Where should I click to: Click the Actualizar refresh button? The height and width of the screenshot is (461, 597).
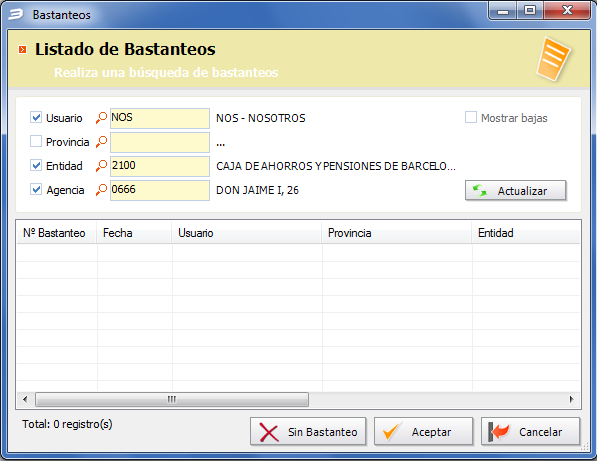coord(516,190)
